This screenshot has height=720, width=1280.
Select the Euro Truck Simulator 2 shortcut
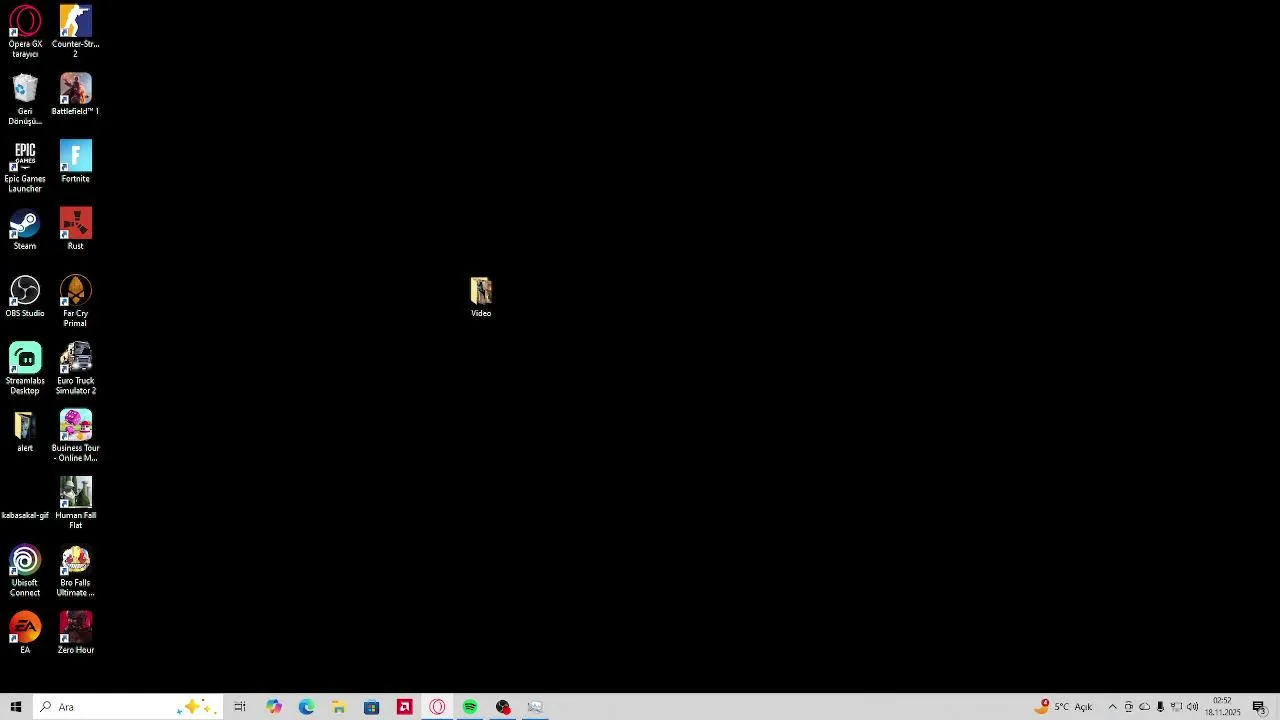(75, 369)
